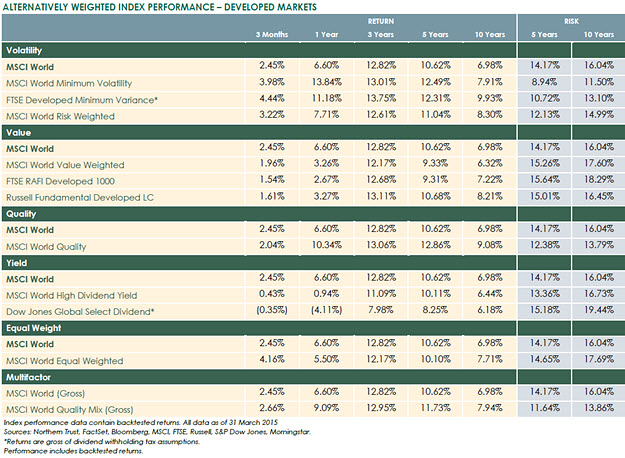Image resolution: width=625 pixels, height=458 pixels.
Task: Click the 4.44% three-month value
Action: click(x=272, y=98)
